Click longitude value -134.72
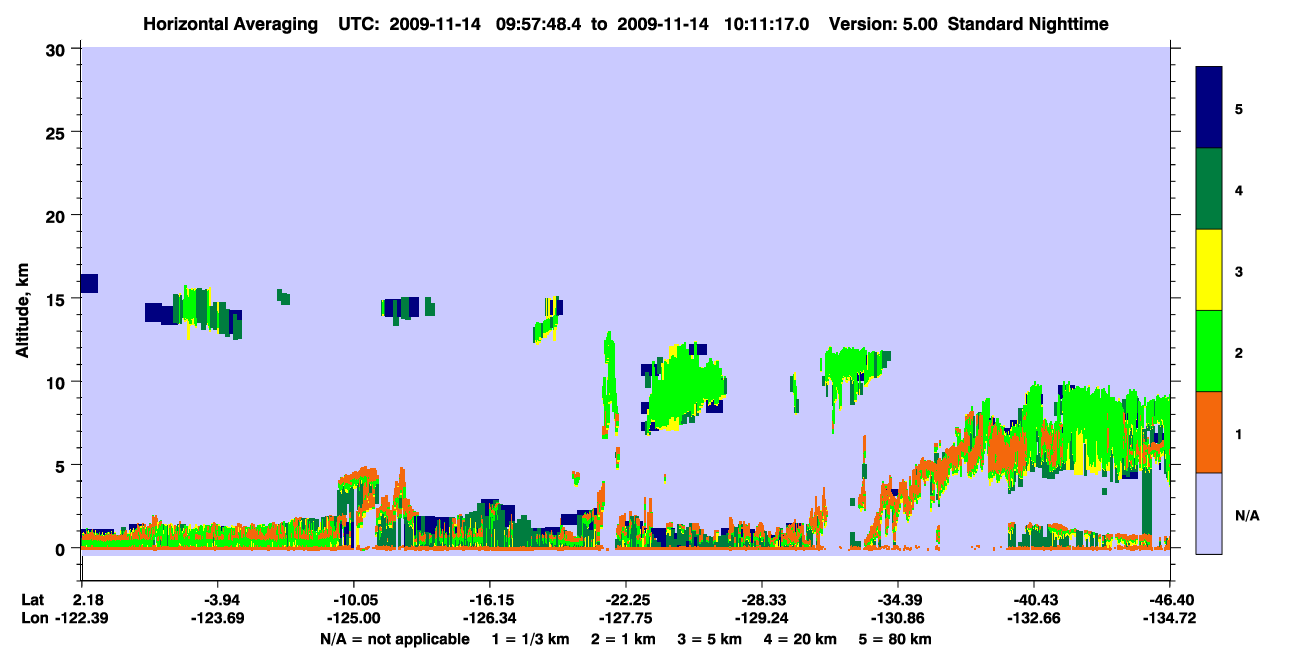Screen dimensions: 1300x667 1170,618
